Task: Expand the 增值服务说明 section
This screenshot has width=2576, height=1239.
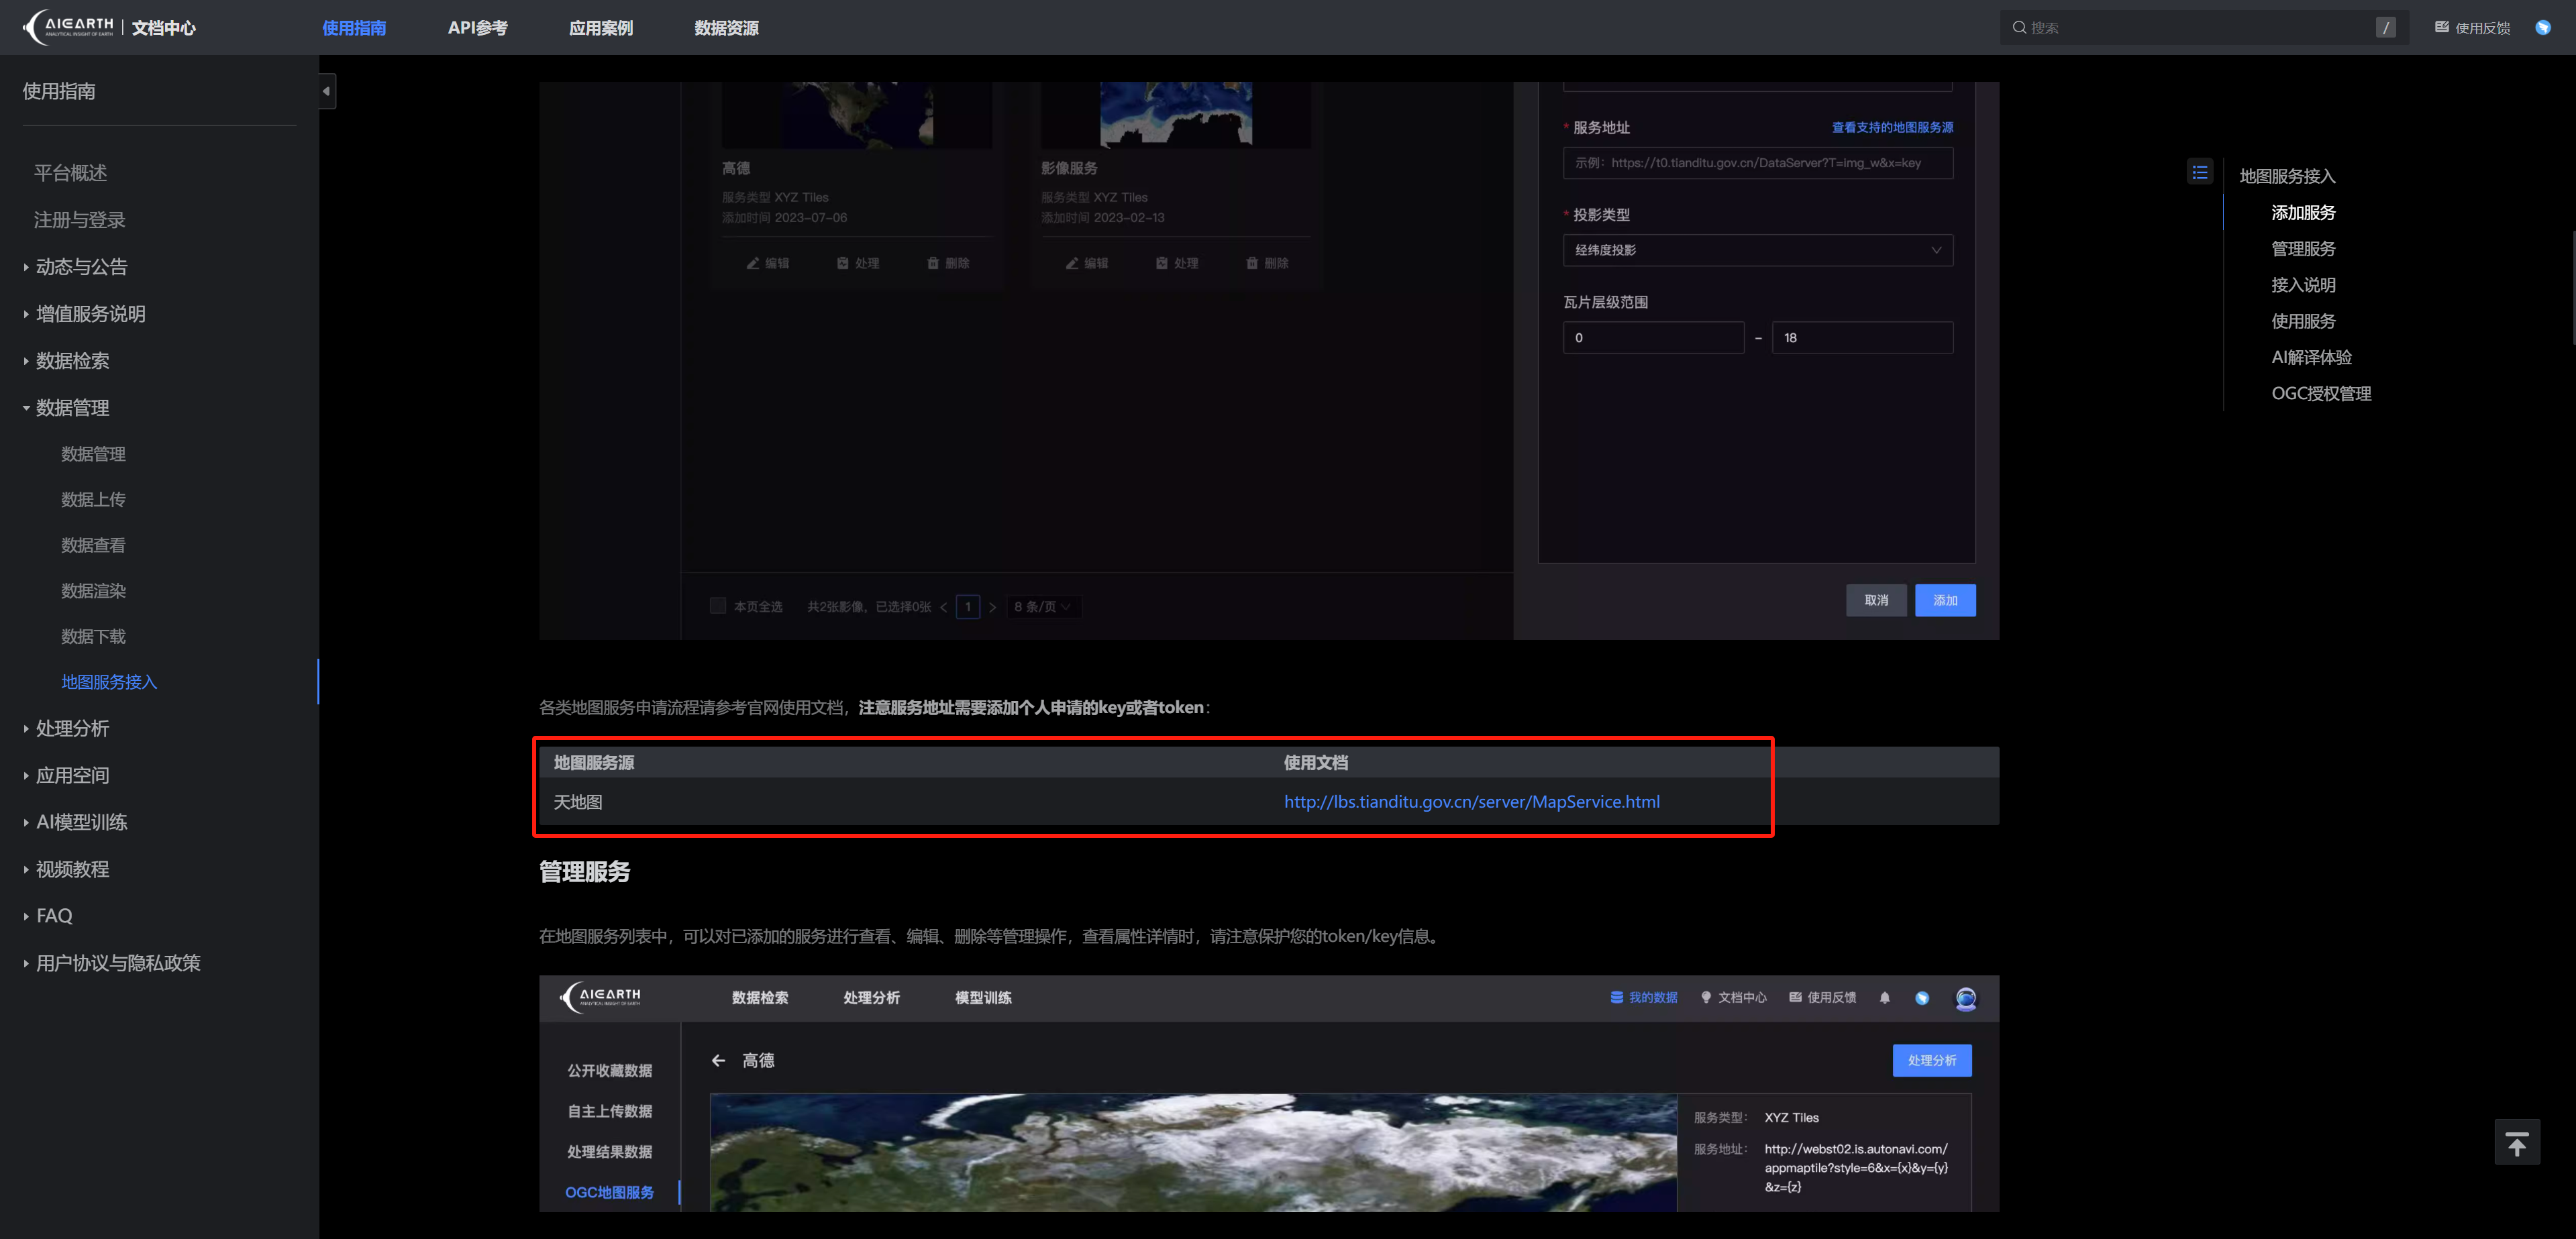Action: coord(26,314)
